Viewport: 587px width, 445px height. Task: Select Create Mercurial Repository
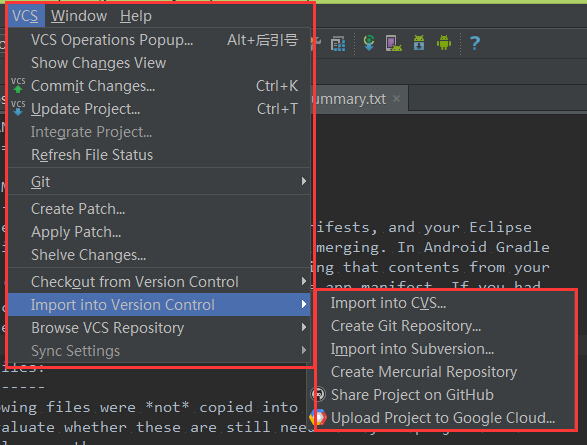pos(424,372)
